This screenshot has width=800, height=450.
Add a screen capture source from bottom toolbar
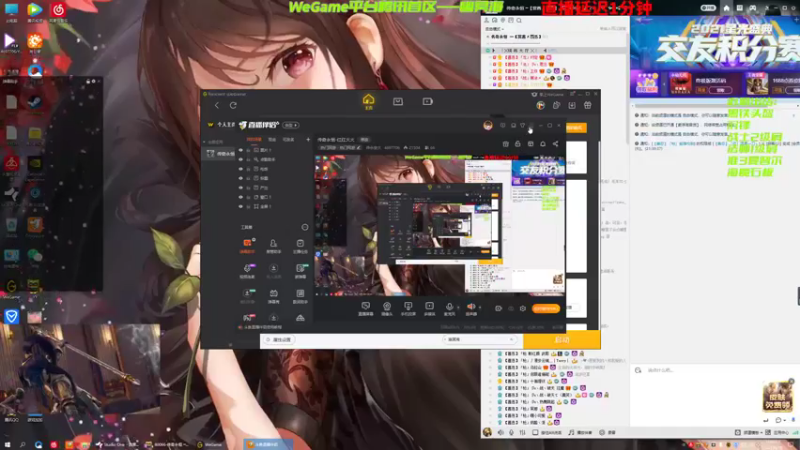point(365,308)
